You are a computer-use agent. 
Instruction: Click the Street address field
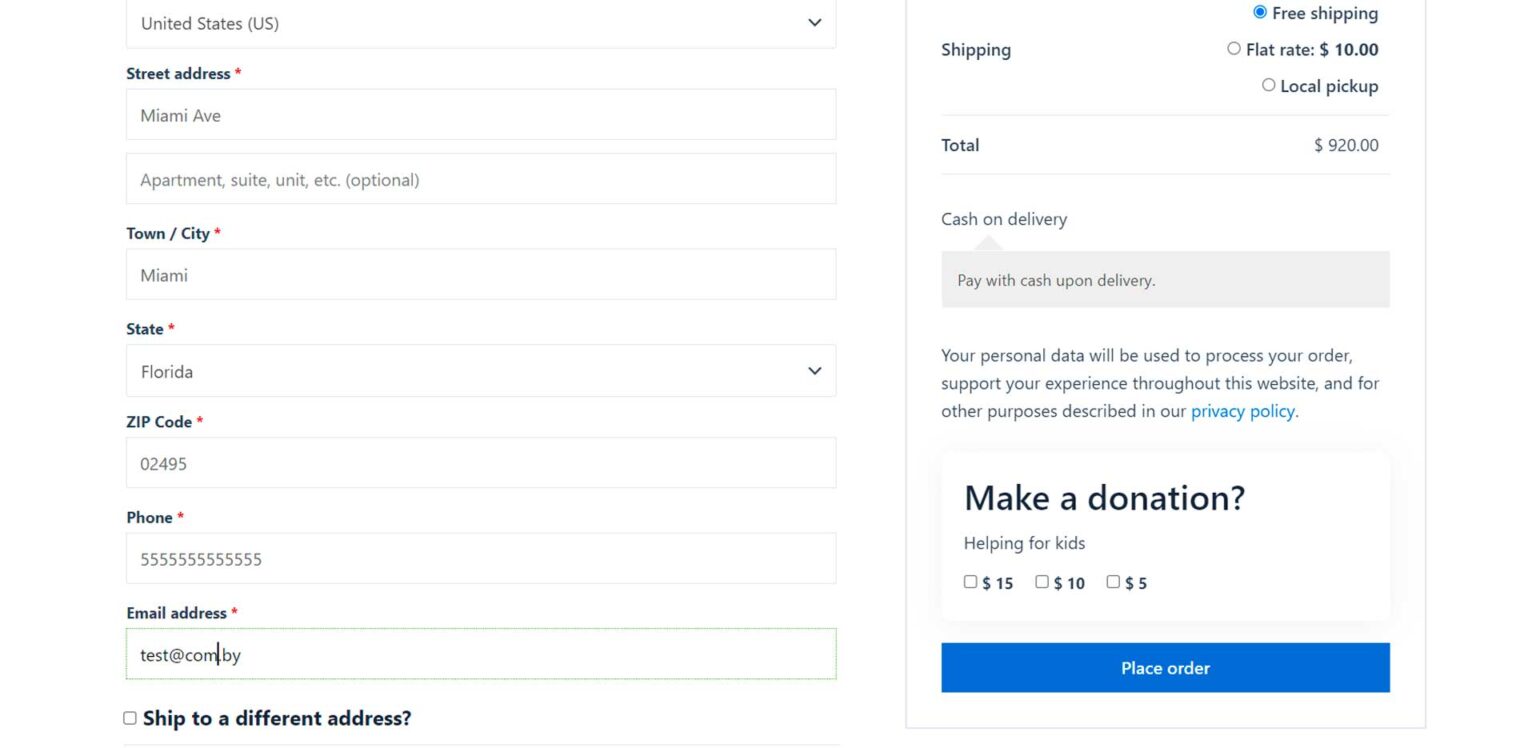coord(480,114)
